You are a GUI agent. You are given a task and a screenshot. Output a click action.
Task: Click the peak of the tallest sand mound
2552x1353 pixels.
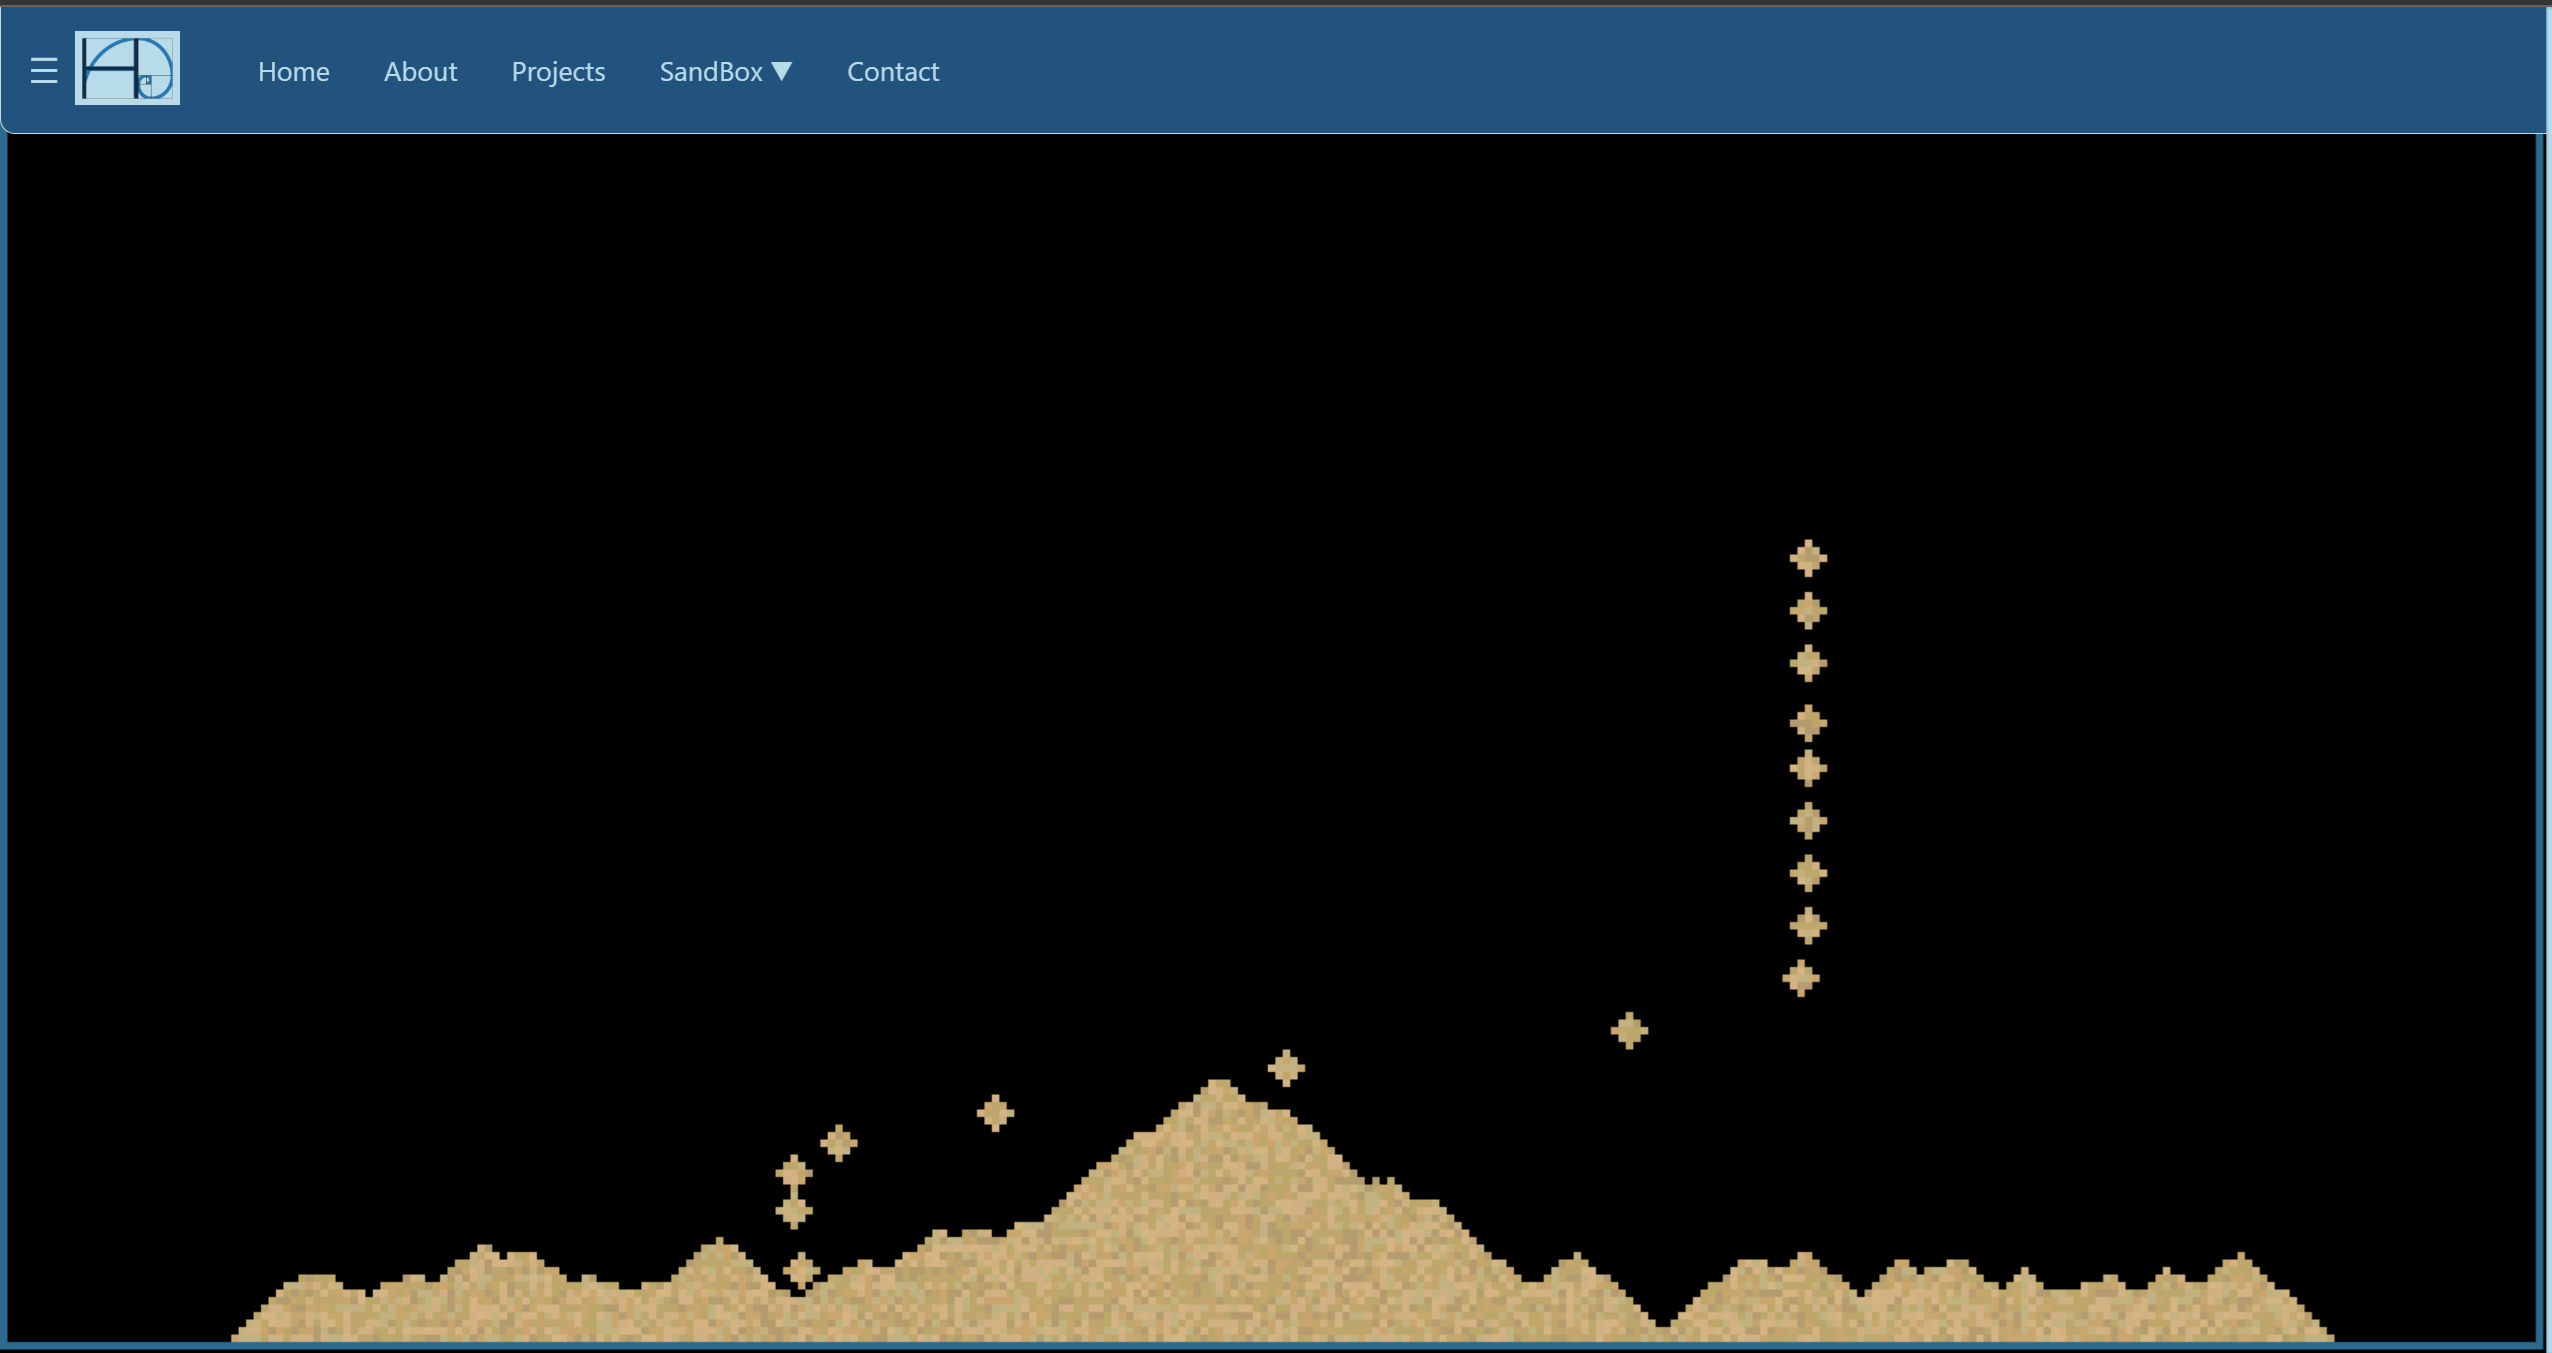(1219, 1088)
